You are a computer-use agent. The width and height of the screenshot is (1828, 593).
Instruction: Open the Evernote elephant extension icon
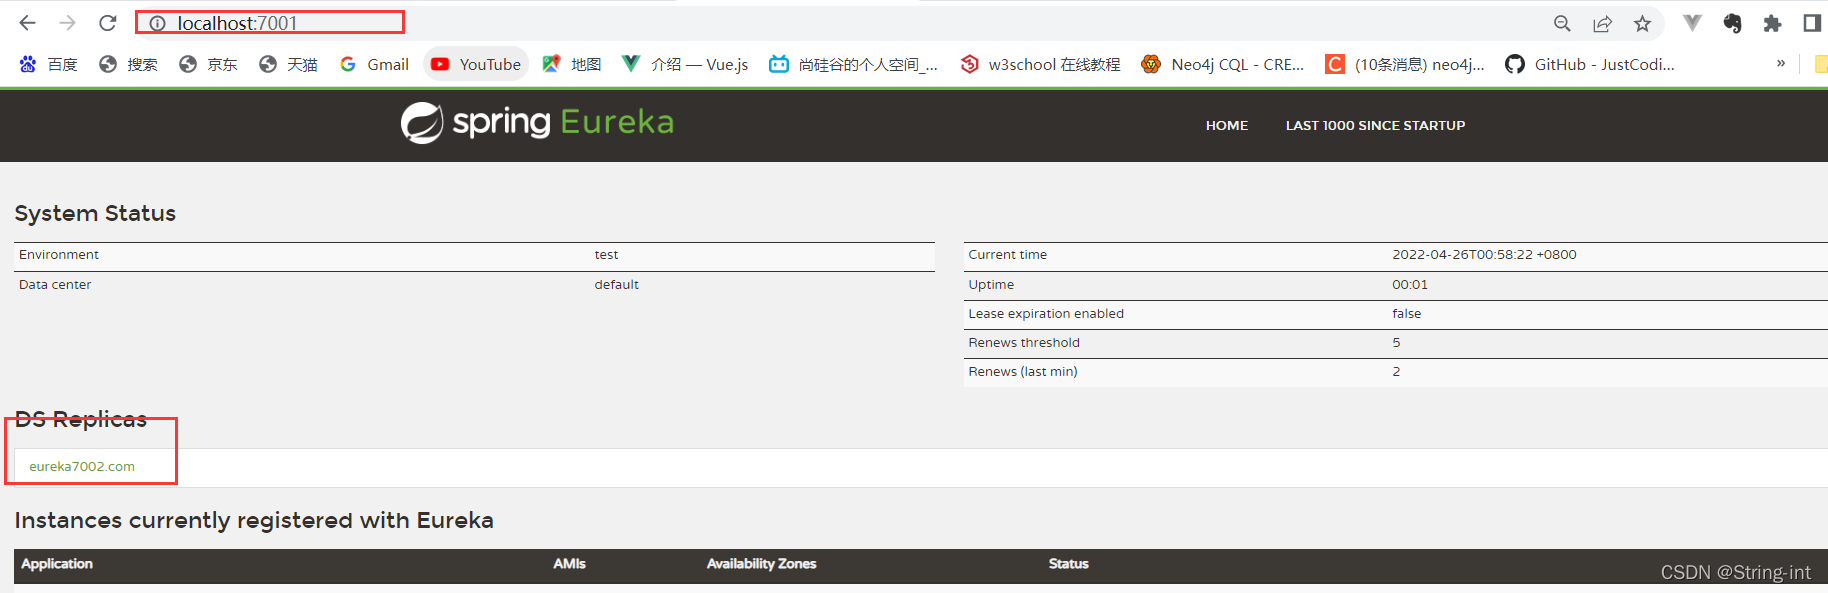(1733, 23)
